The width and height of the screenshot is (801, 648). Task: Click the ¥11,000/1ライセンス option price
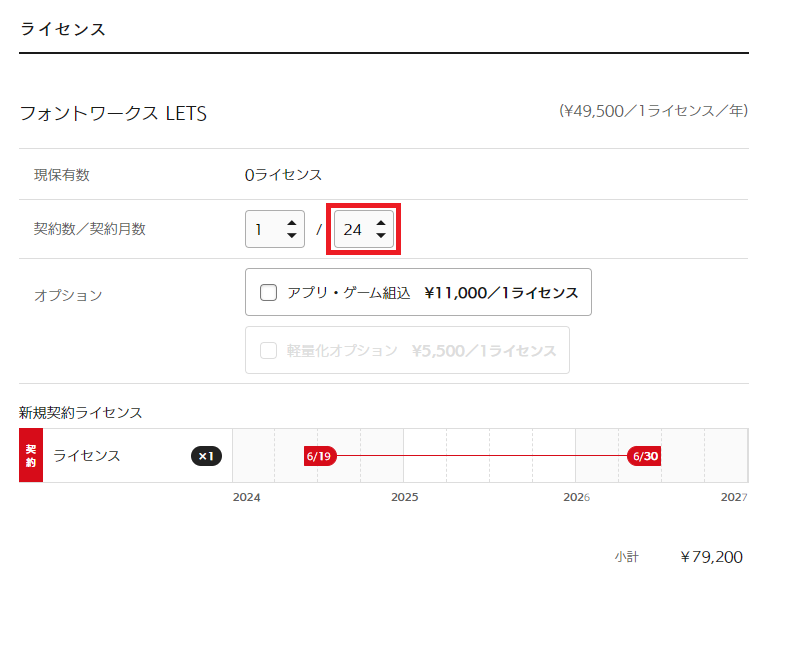(501, 293)
